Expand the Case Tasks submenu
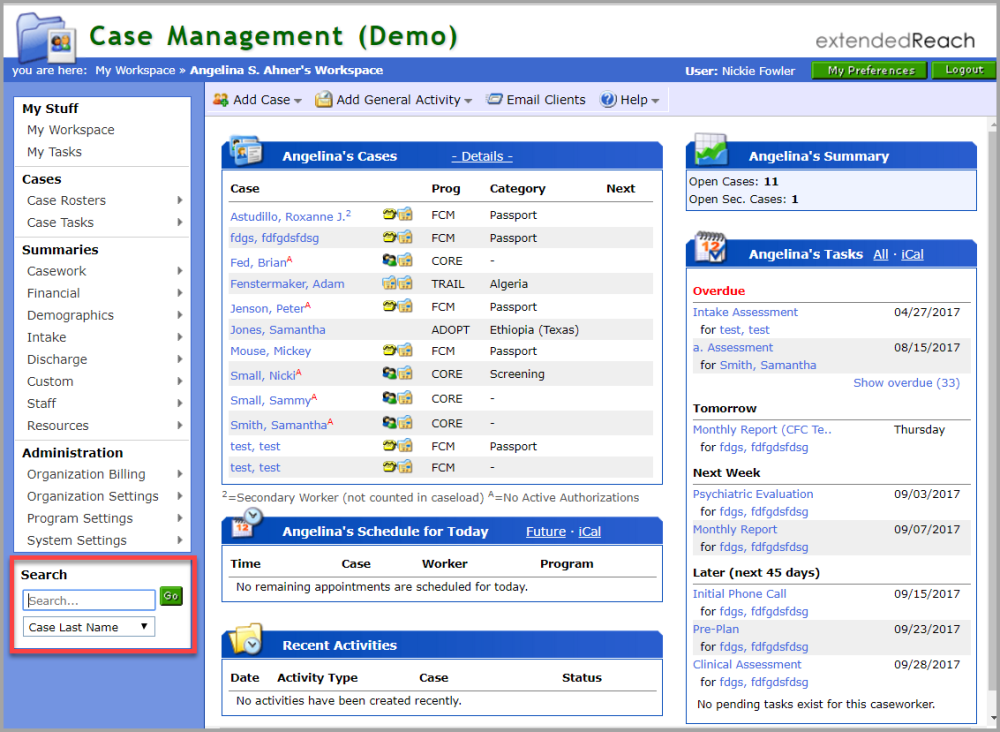Screen dimensions: 1000x732 coord(180,223)
